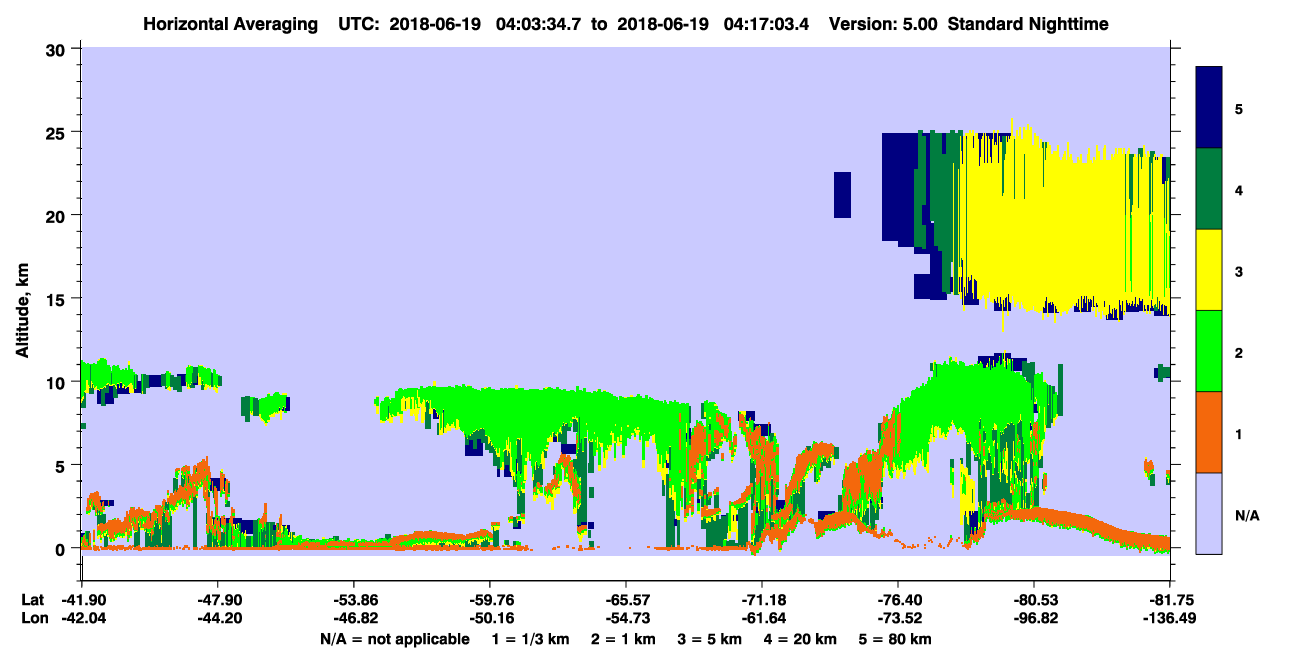Click longitude value -96.82

click(x=1034, y=618)
